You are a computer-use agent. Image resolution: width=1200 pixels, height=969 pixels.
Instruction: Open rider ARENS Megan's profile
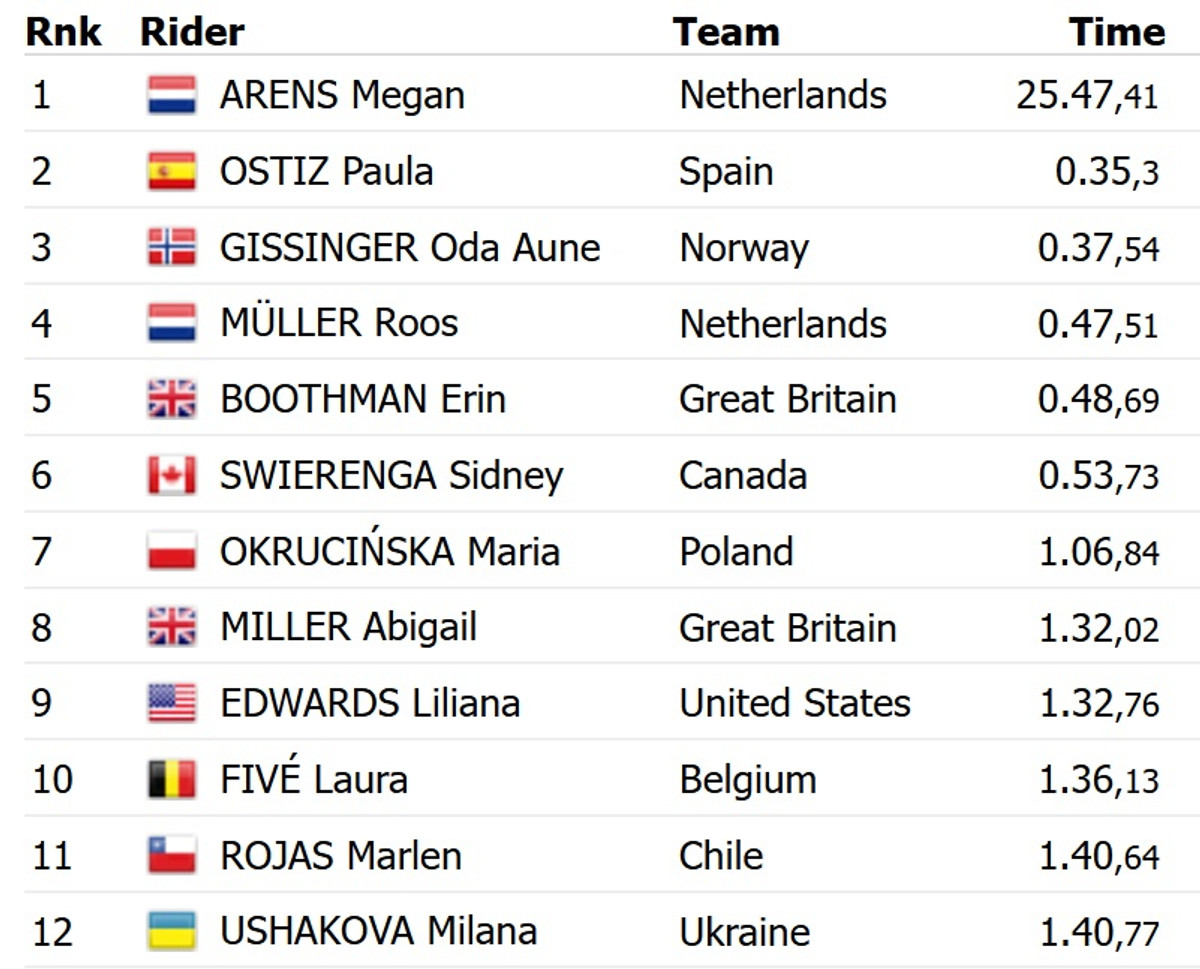[342, 96]
